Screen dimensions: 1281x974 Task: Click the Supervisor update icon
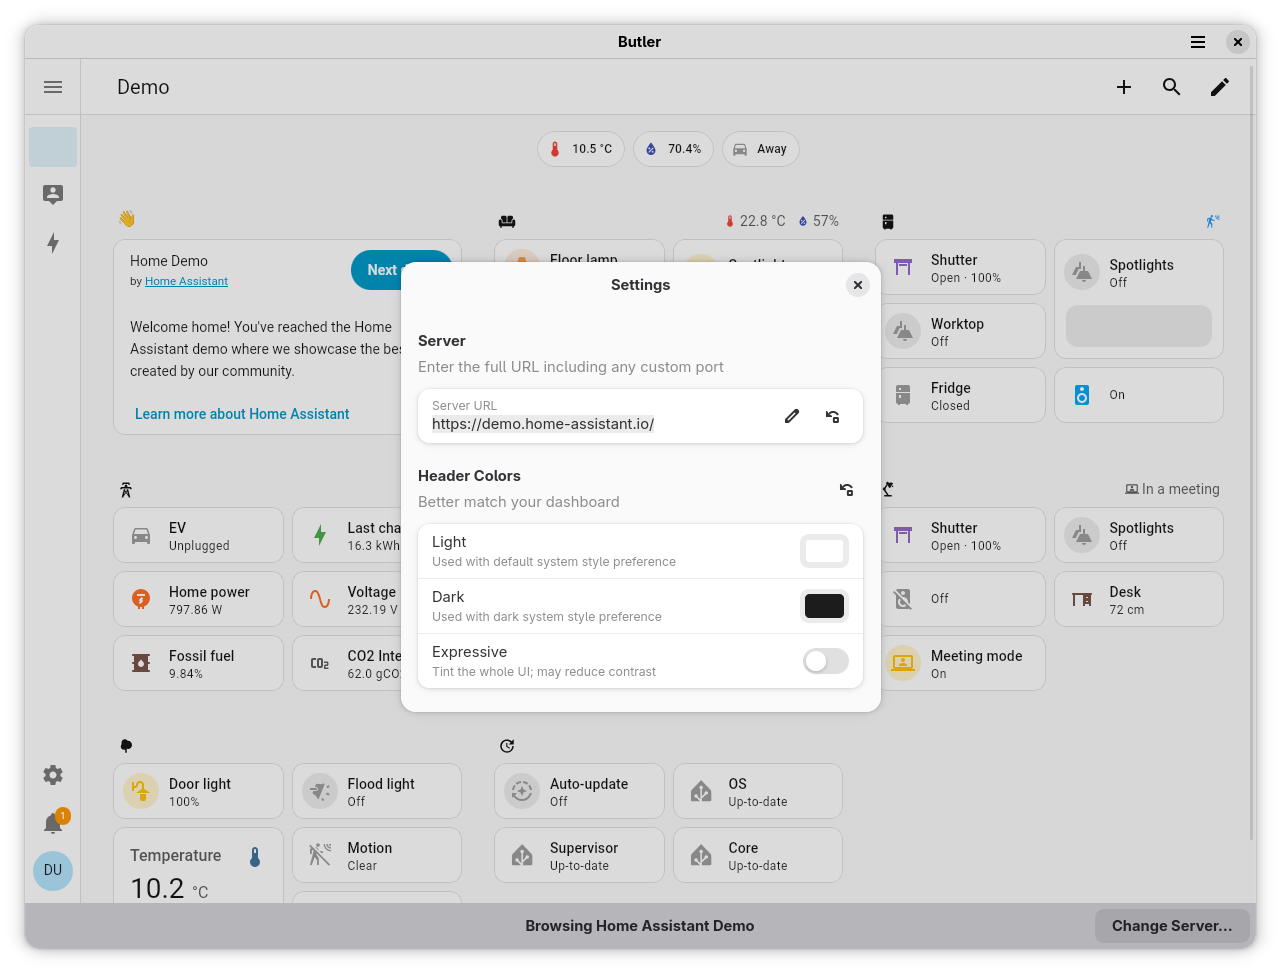[x=522, y=855]
